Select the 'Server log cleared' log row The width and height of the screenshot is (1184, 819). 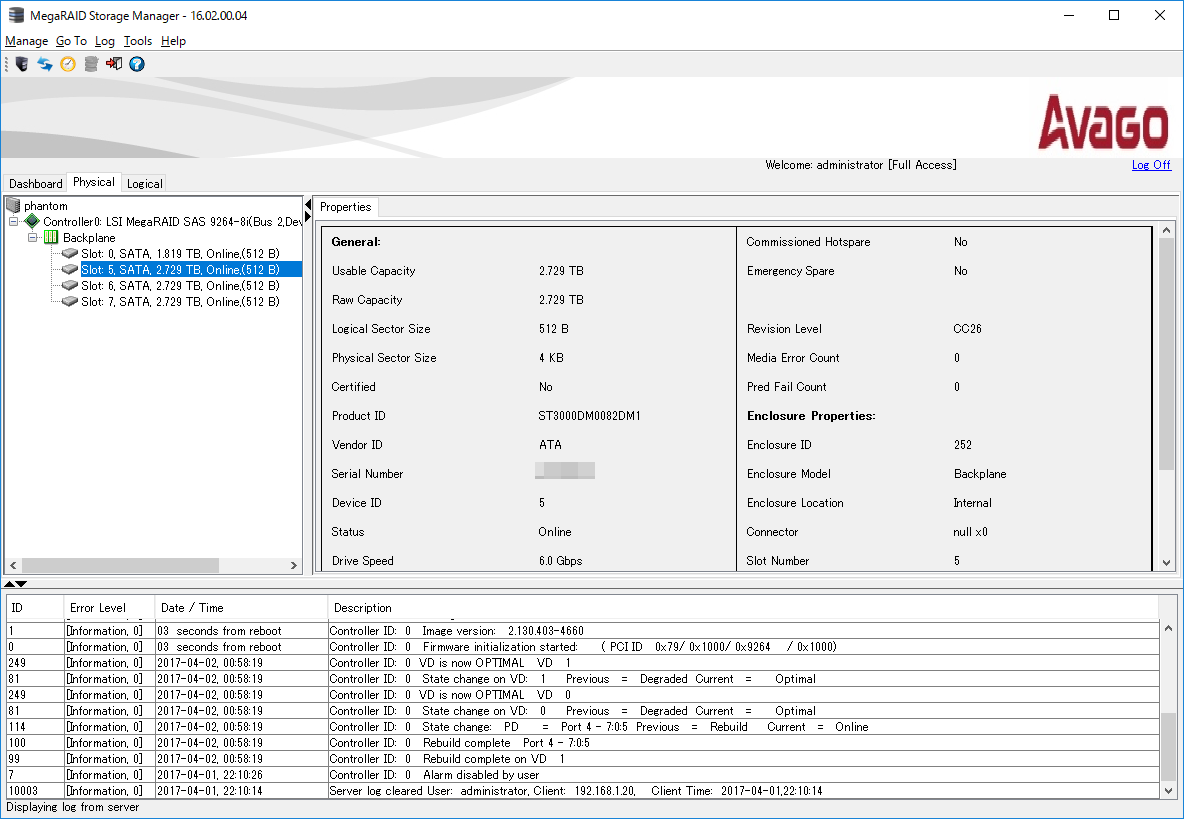[x=583, y=791]
